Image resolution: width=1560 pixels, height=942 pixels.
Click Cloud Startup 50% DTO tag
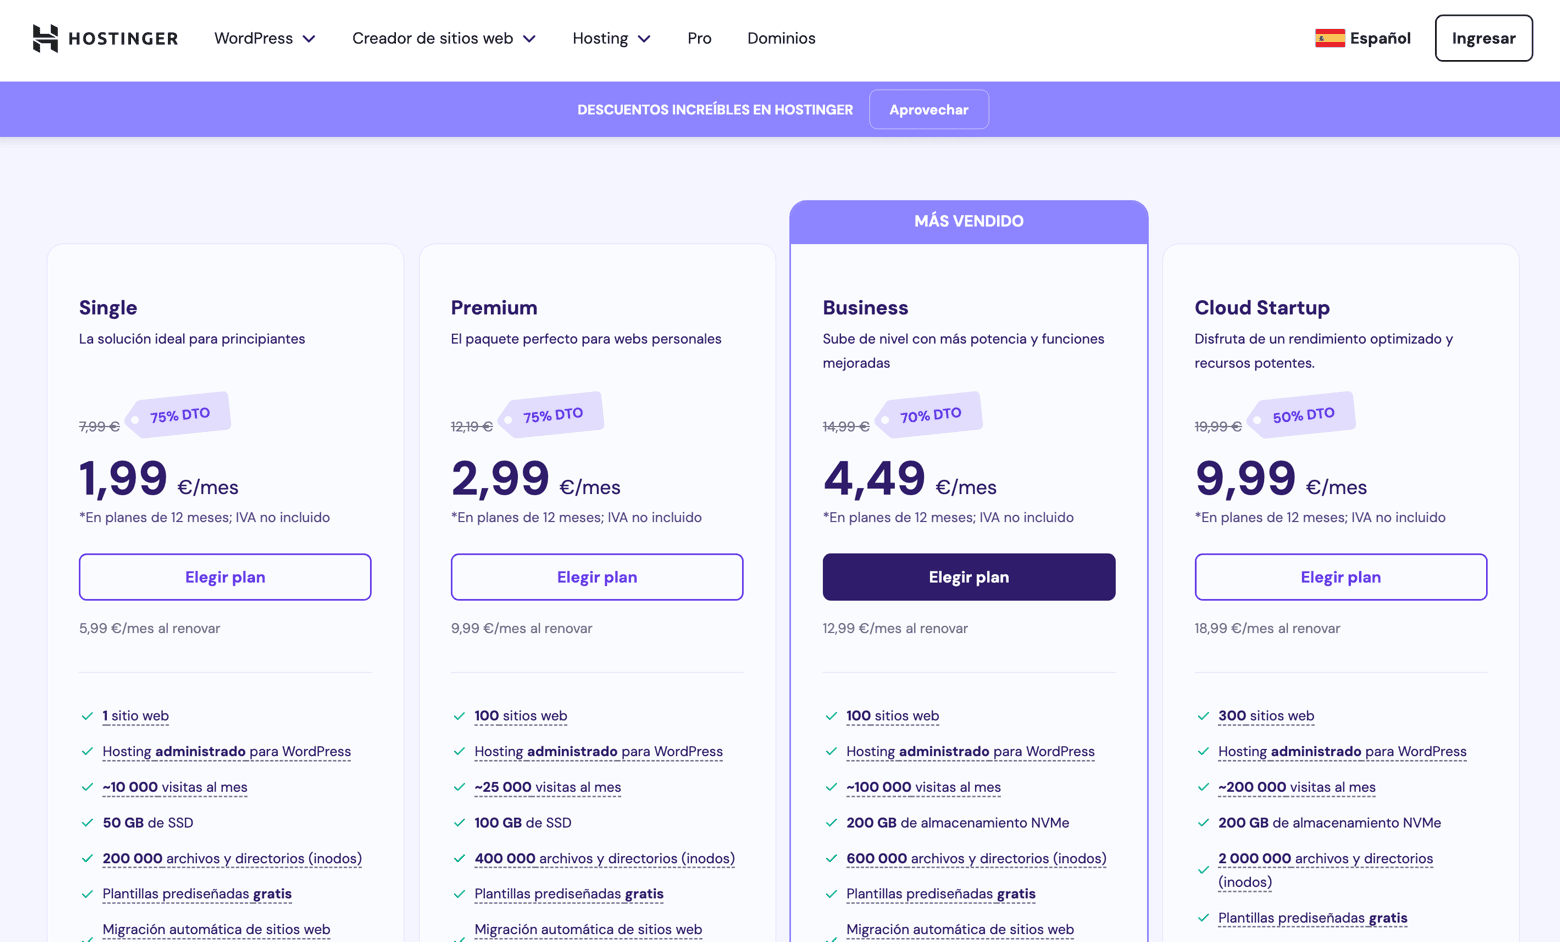pyautogui.click(x=1303, y=415)
